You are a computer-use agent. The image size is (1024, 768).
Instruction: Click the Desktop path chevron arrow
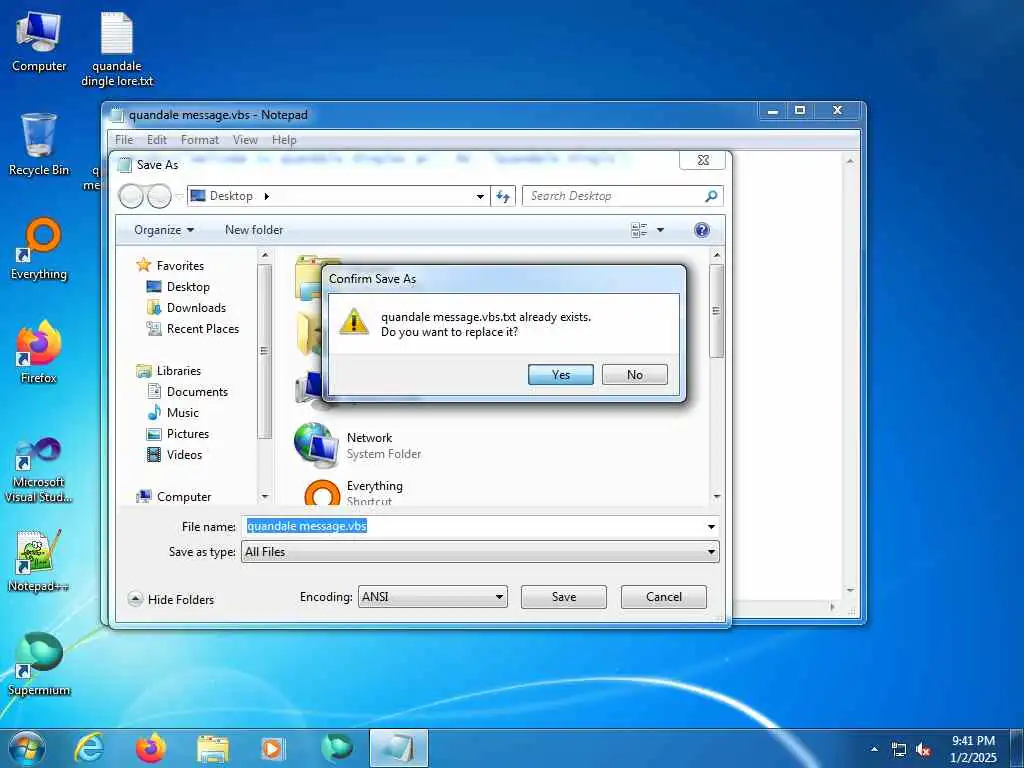pyautogui.click(x=266, y=196)
